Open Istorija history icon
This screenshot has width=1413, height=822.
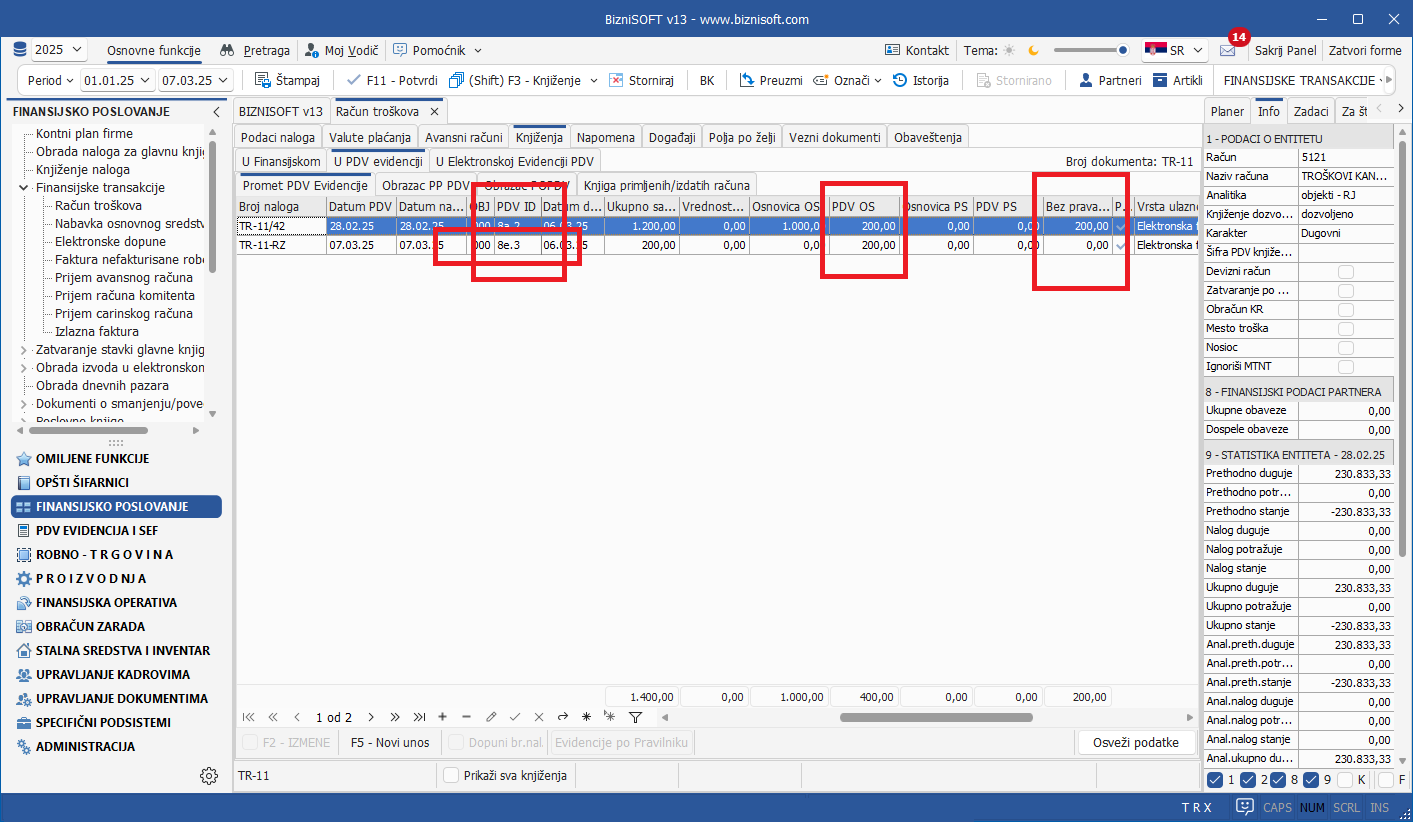click(900, 80)
